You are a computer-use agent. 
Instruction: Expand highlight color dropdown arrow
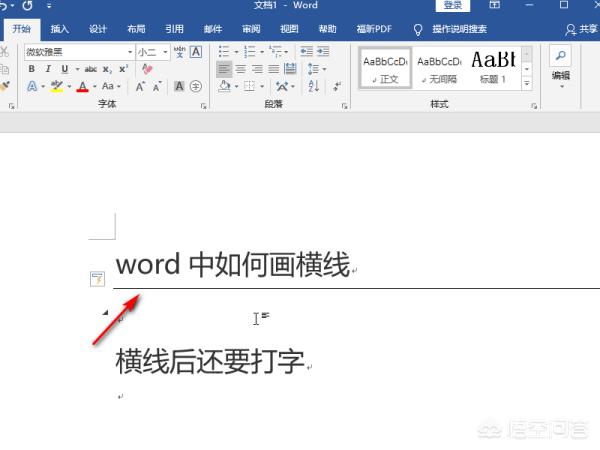tap(69, 87)
